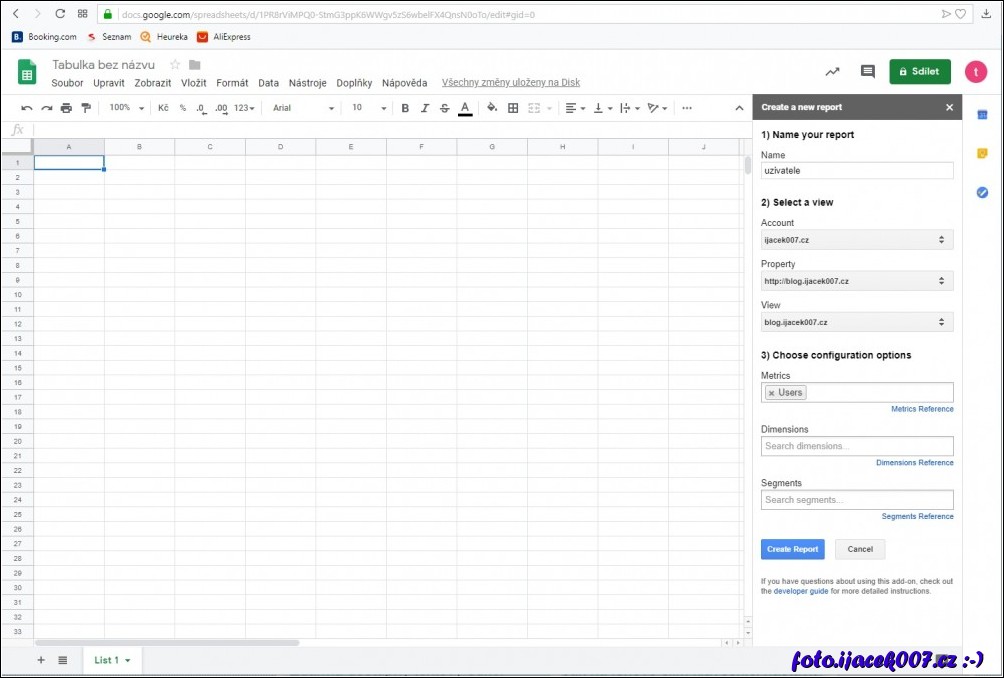The image size is (1004, 678).
Task: Toggle italic formatting
Action: [425, 108]
